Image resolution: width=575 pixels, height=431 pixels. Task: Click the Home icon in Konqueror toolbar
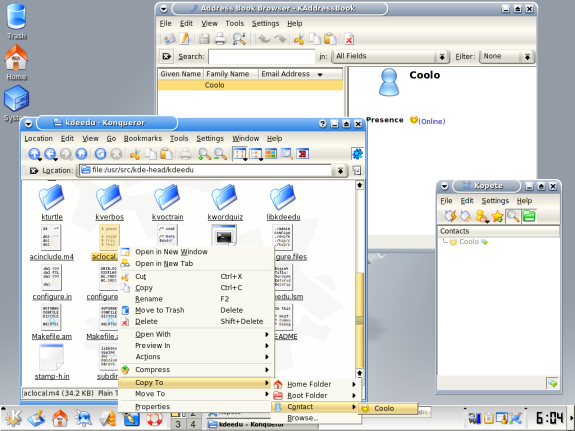tap(82, 154)
